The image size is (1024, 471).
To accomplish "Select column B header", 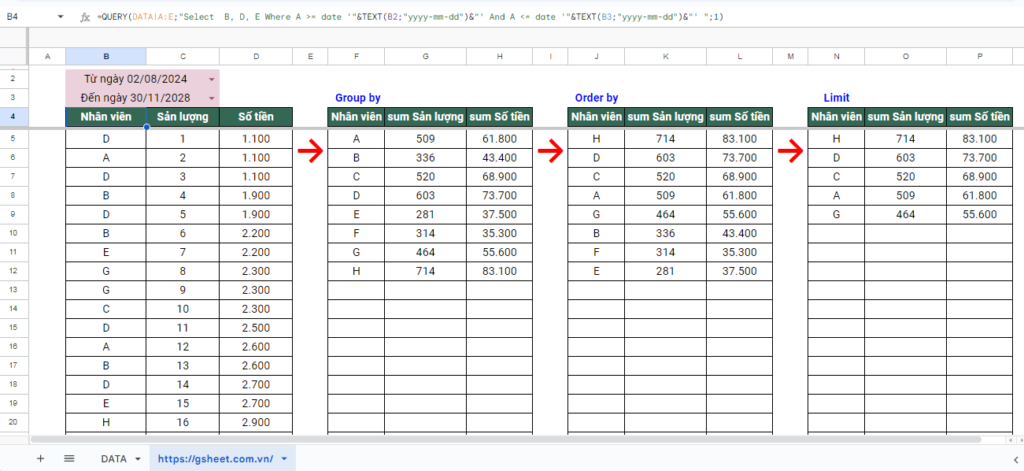I will [106, 57].
